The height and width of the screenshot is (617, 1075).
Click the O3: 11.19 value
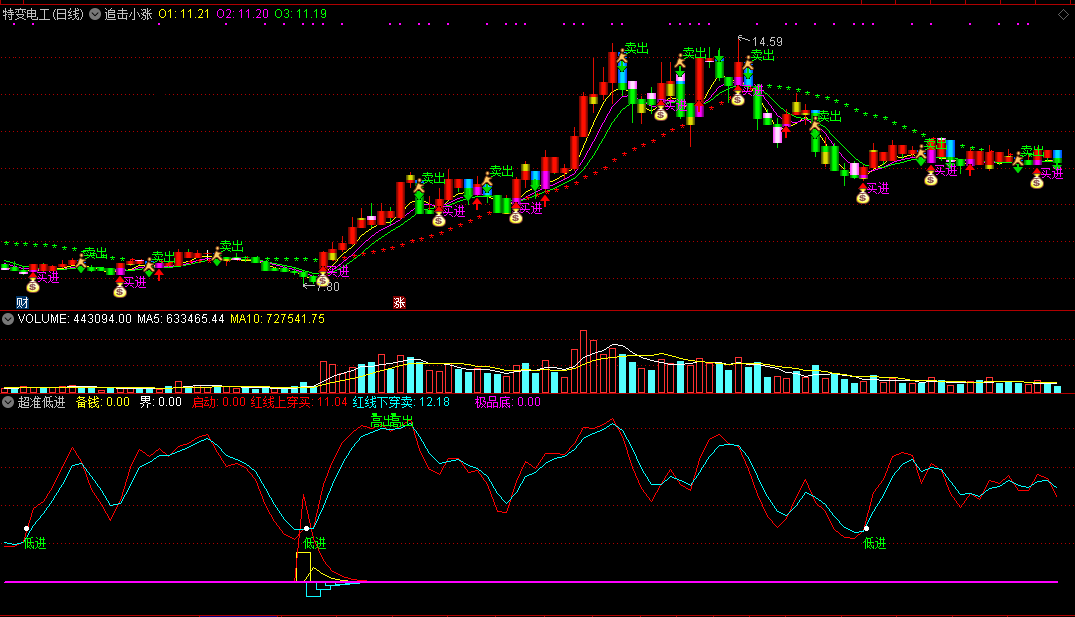pos(301,14)
